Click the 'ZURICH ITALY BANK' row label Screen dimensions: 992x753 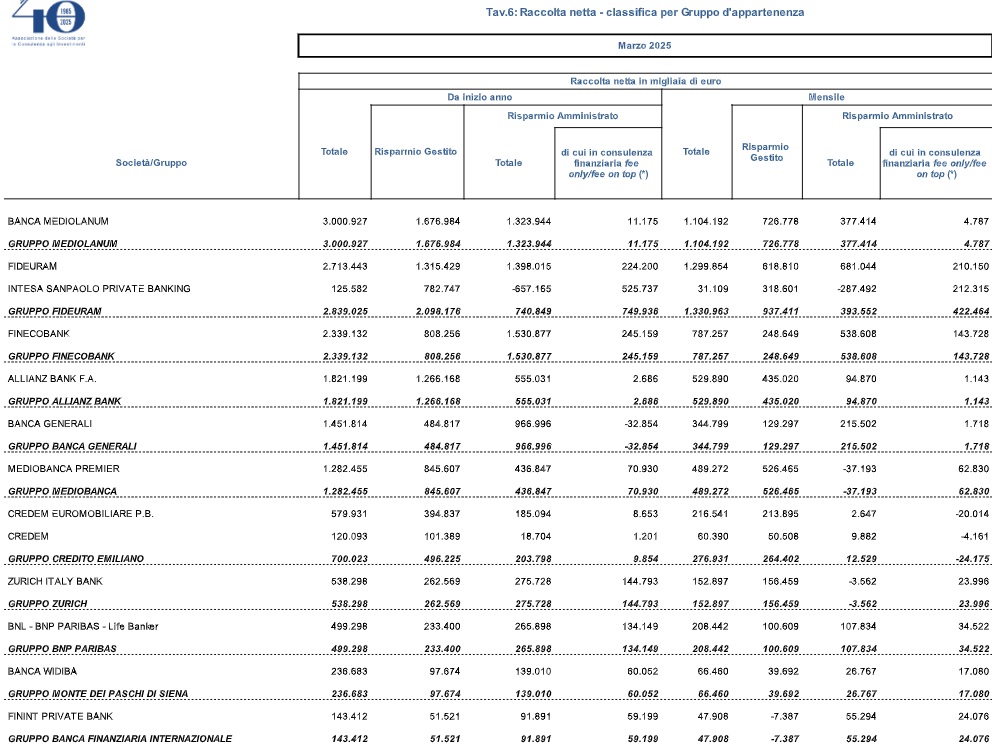click(55, 582)
